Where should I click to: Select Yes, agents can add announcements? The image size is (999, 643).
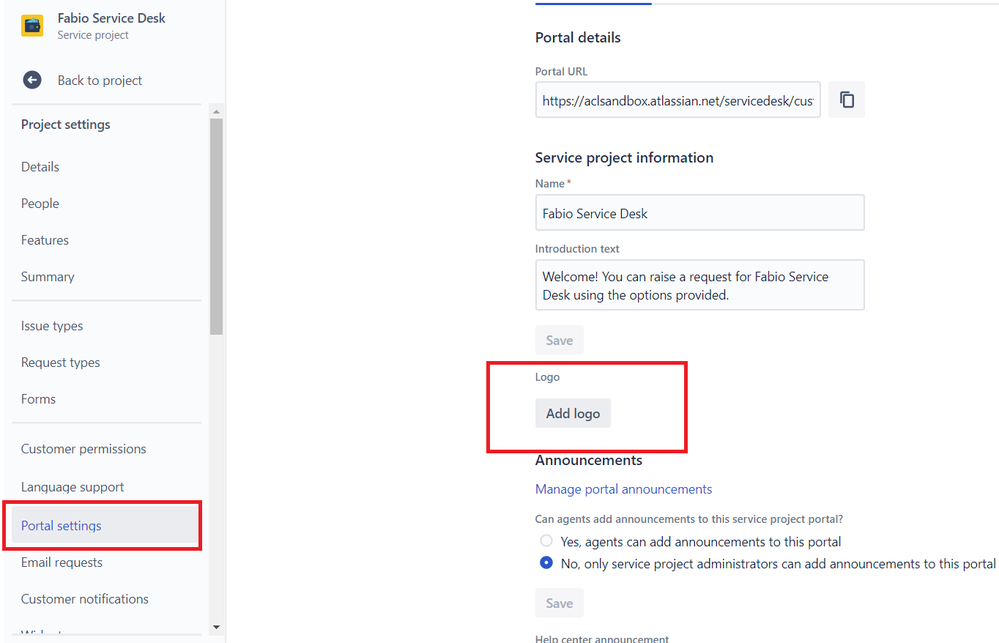pyautogui.click(x=546, y=541)
